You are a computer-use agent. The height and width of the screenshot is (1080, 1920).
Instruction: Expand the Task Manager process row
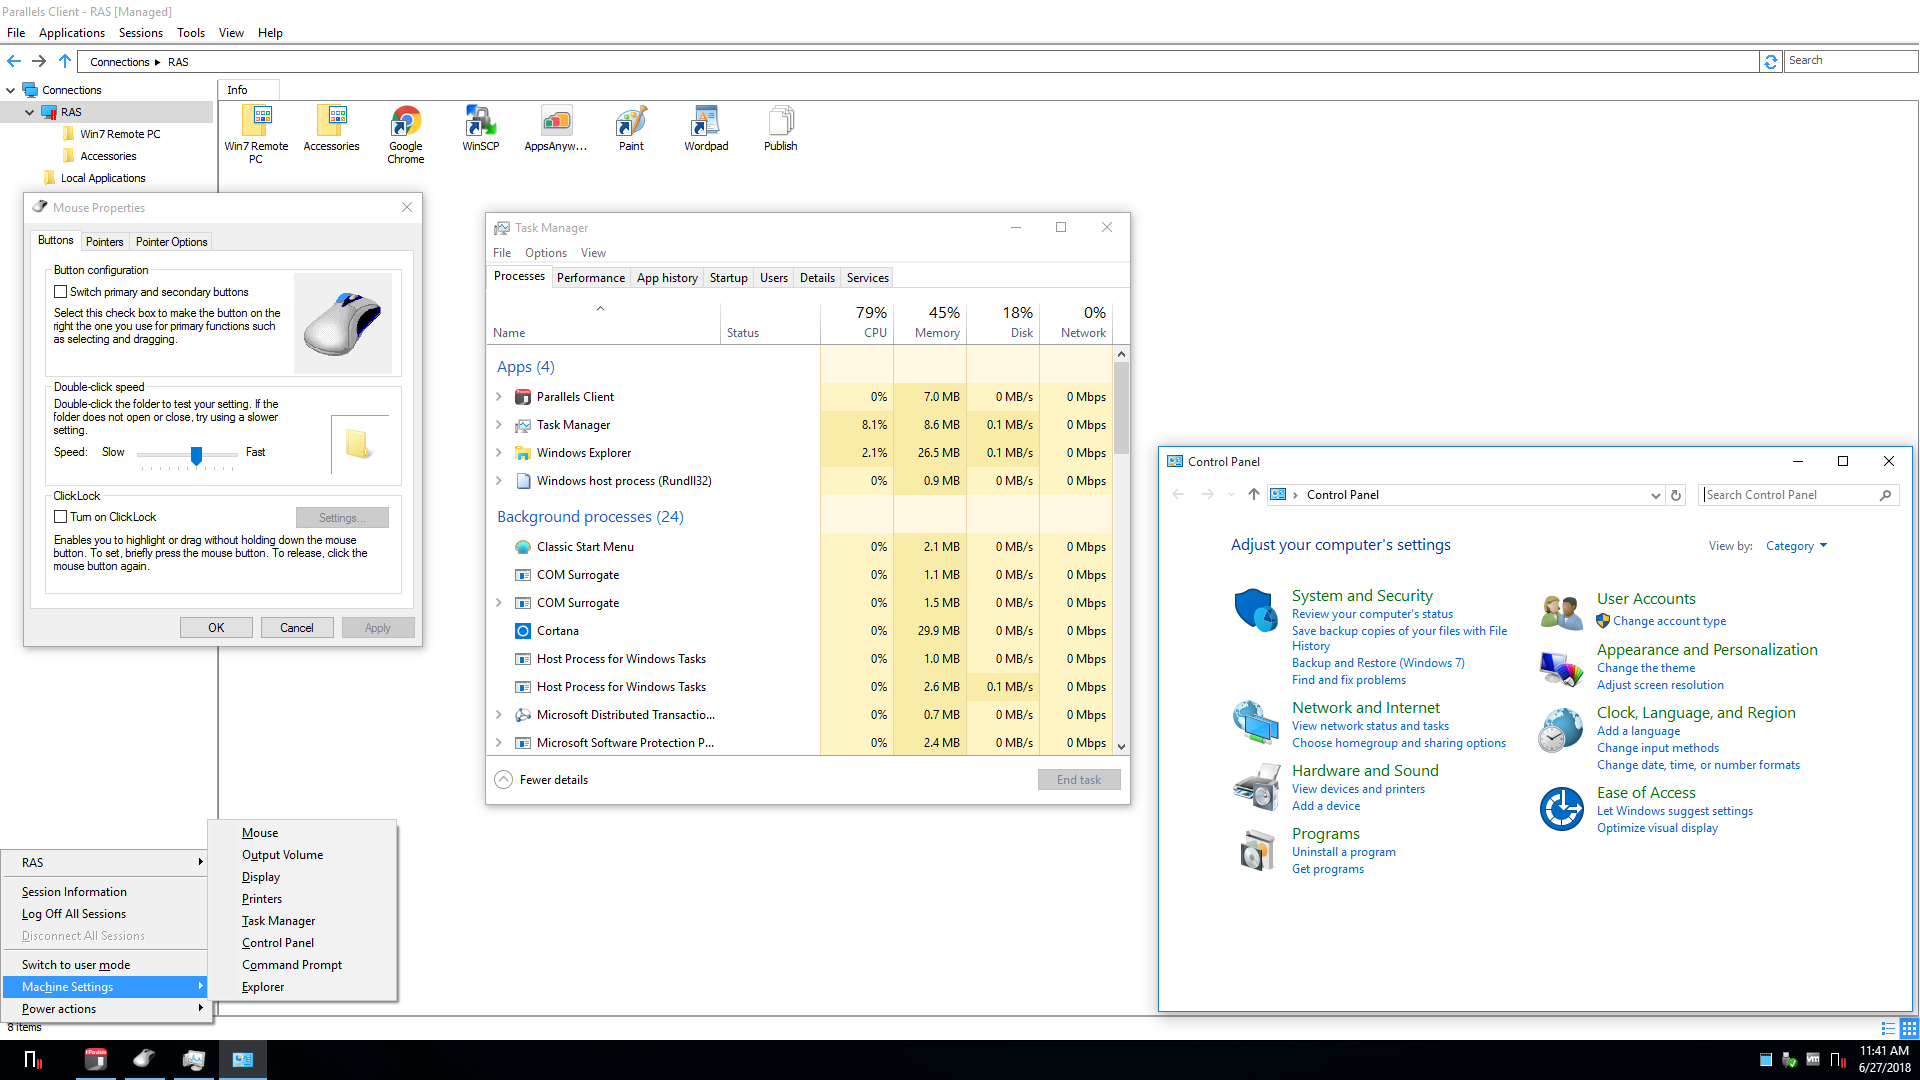tap(499, 425)
